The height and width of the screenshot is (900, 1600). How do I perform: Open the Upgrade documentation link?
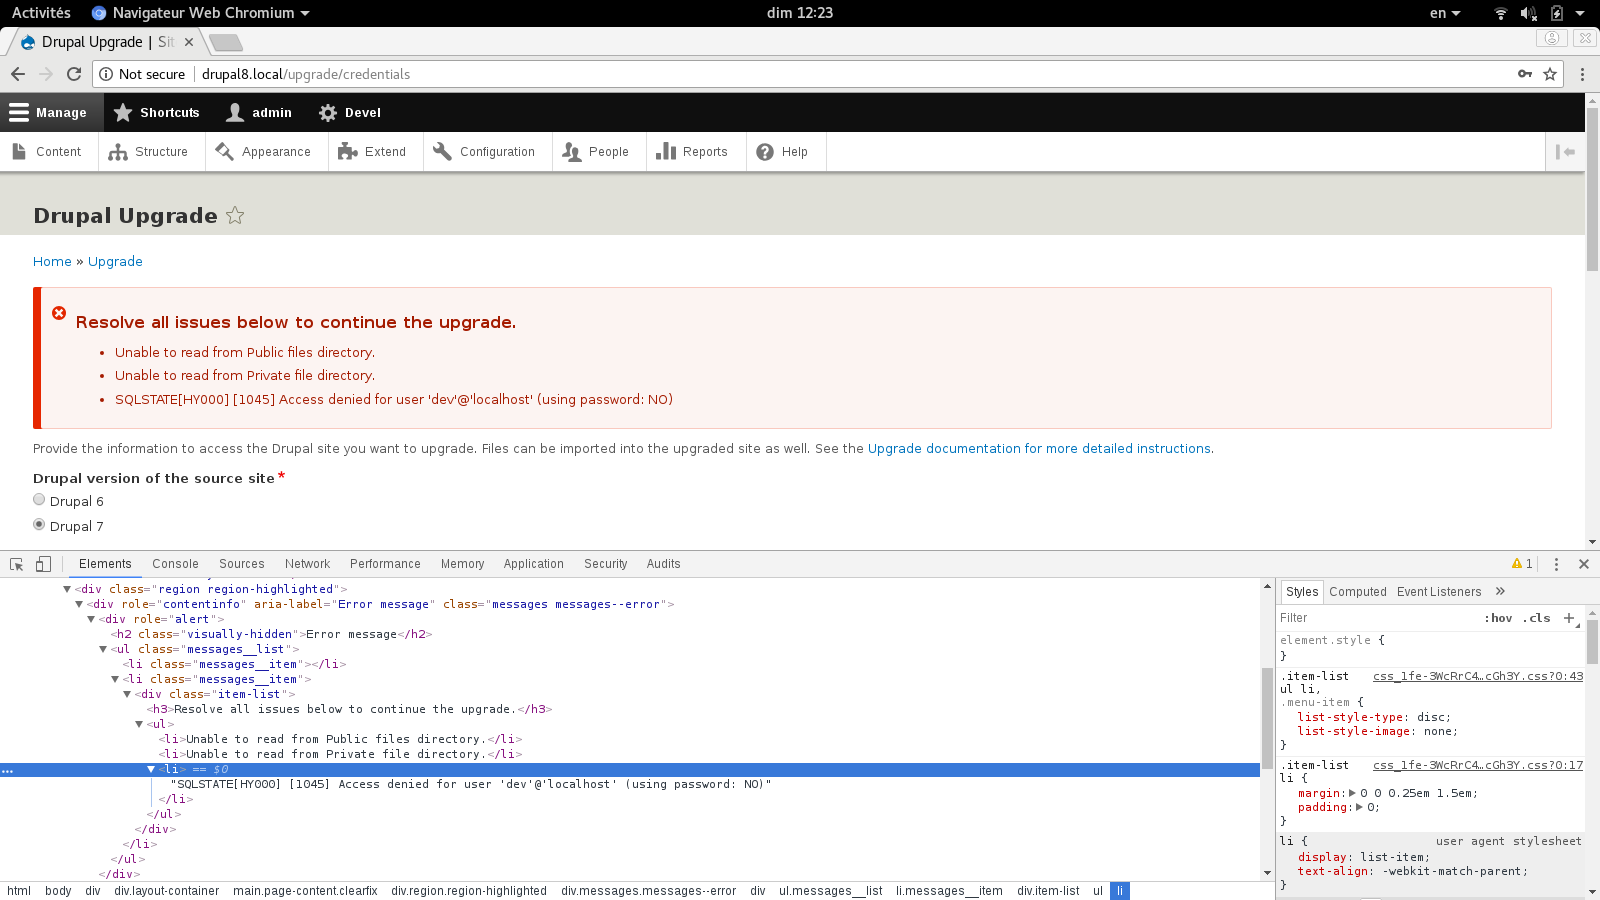(1039, 449)
